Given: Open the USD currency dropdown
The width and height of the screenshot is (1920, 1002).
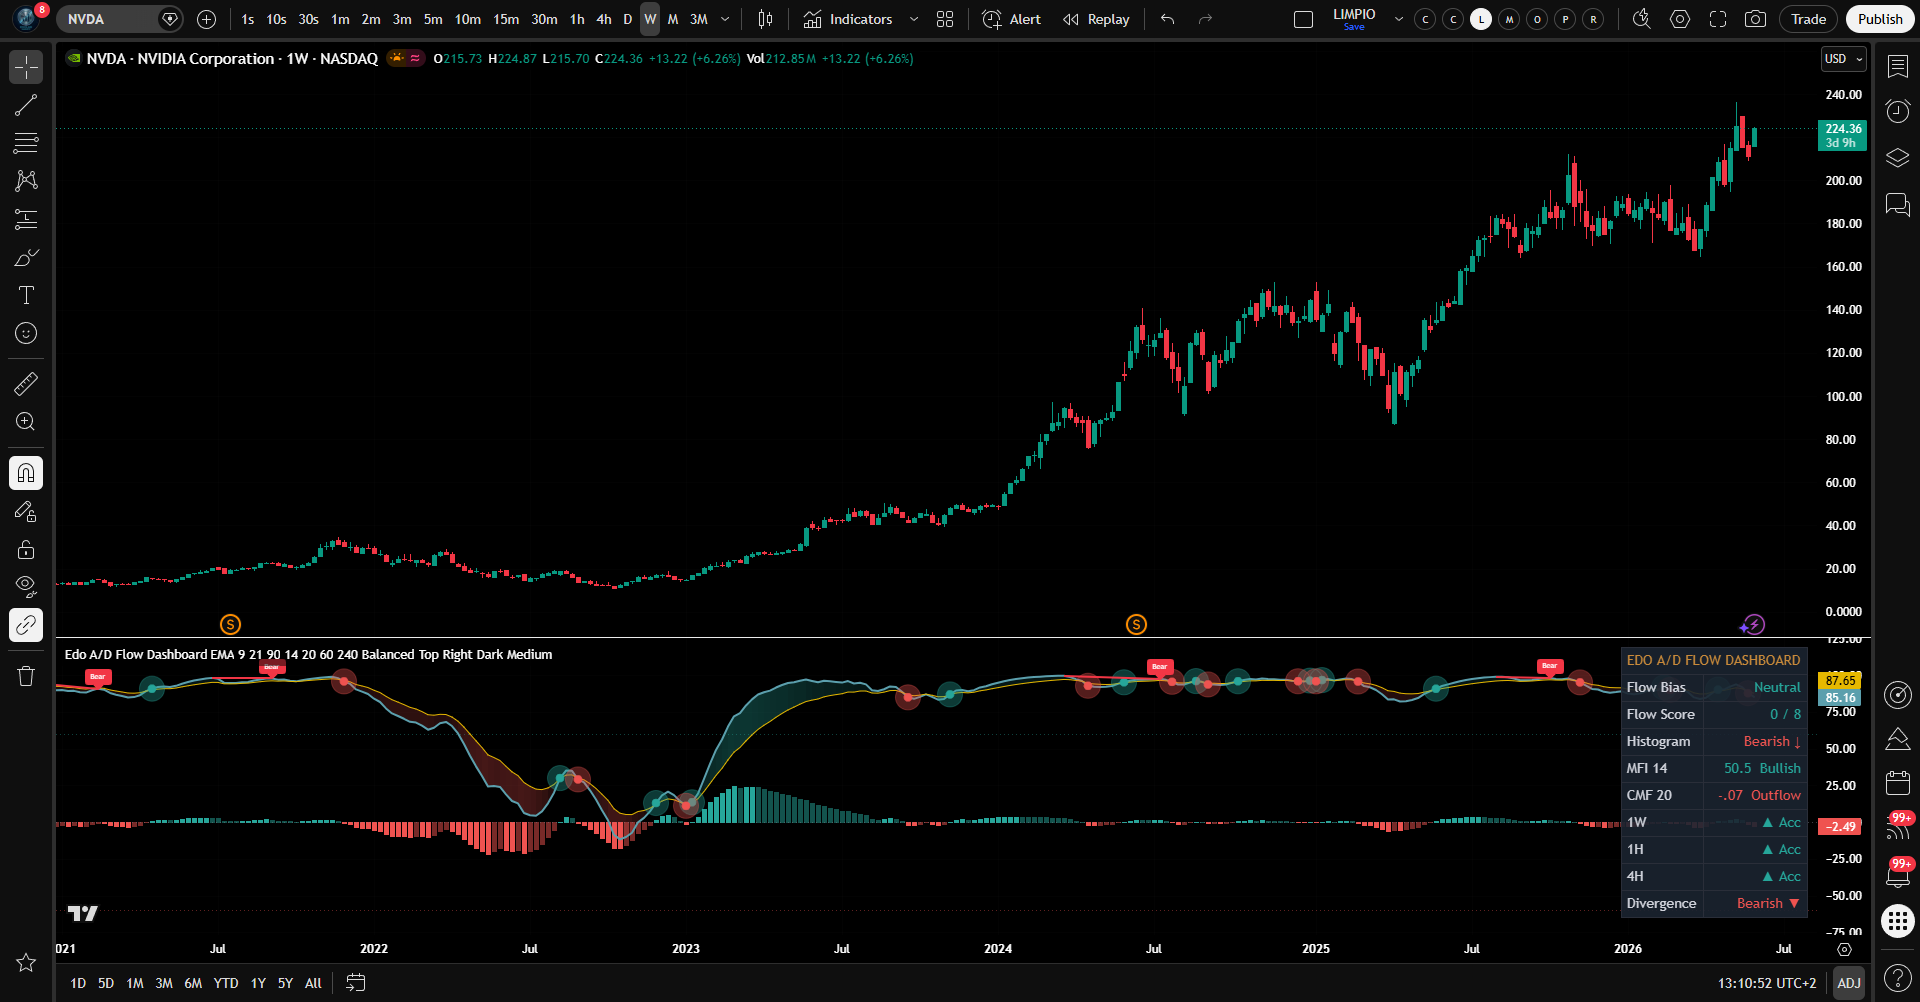Looking at the screenshot, I should click(x=1844, y=59).
